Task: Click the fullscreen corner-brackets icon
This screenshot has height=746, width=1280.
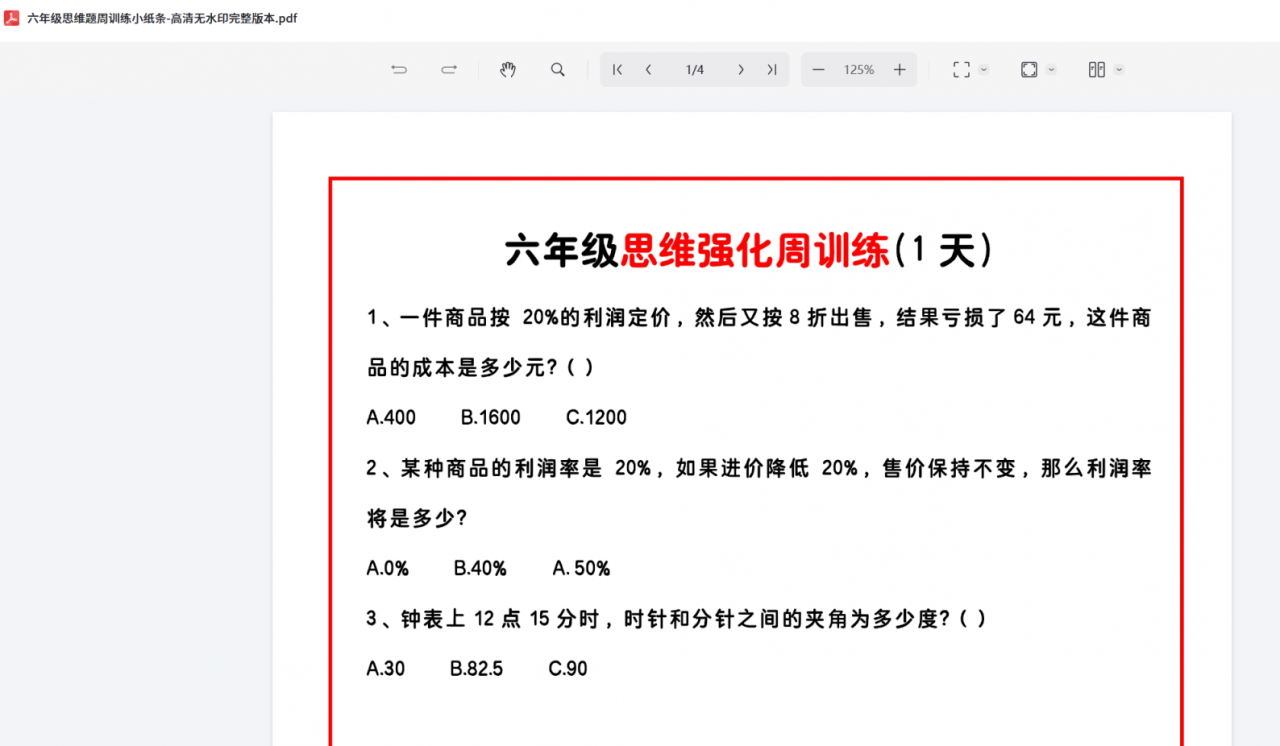Action: click(x=961, y=70)
